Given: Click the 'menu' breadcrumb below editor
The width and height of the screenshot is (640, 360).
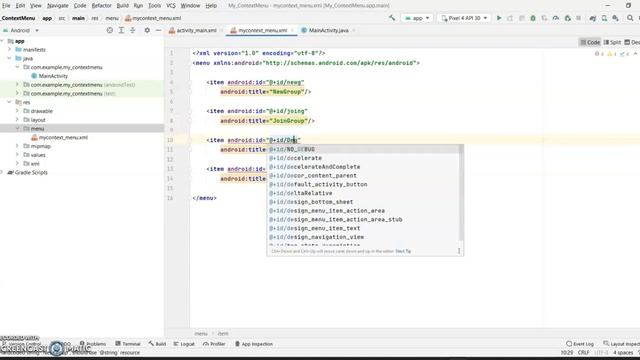Looking at the screenshot, I should (201, 333).
